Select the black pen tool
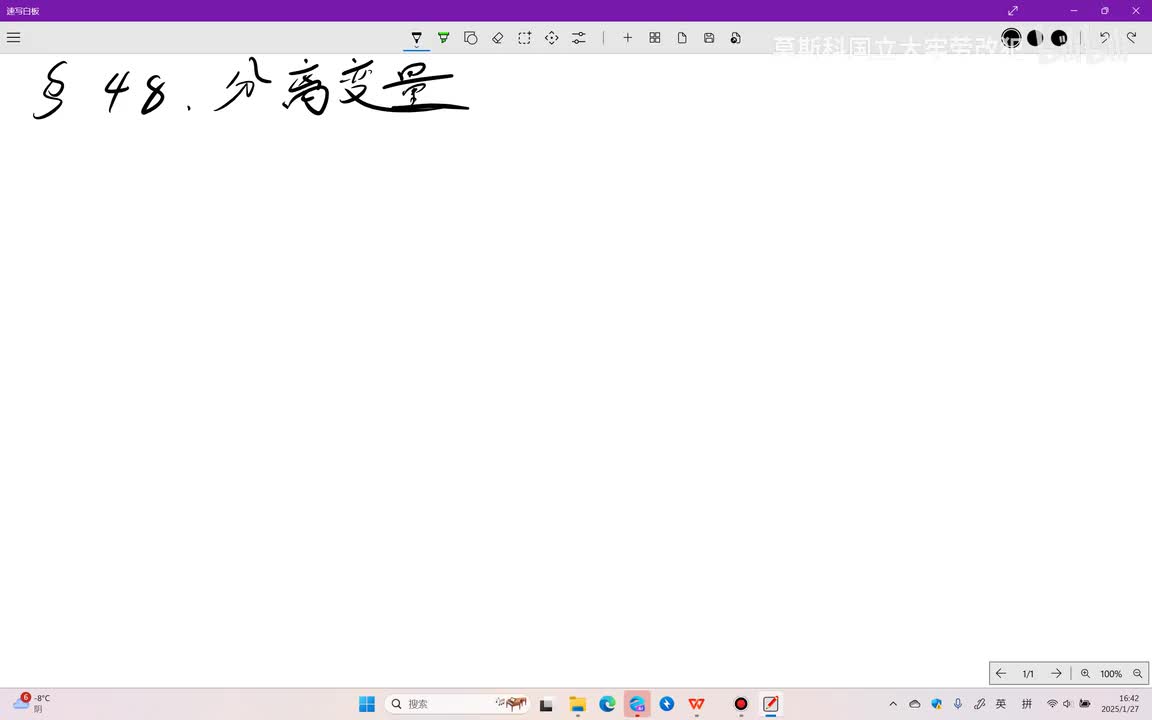Screen dimensions: 1152x720 417,37
